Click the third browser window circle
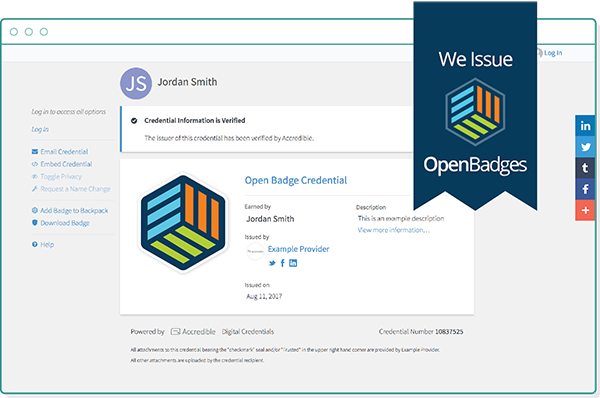 (44, 32)
